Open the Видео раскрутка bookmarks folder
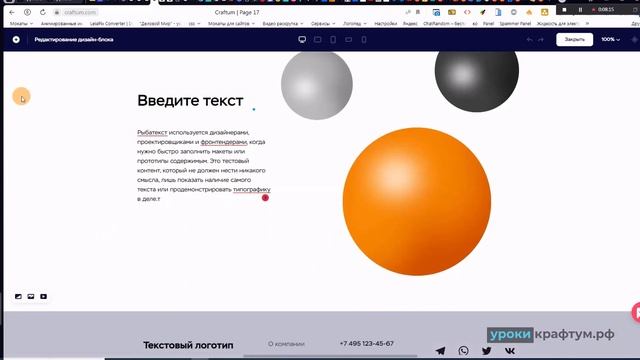 click(283, 24)
